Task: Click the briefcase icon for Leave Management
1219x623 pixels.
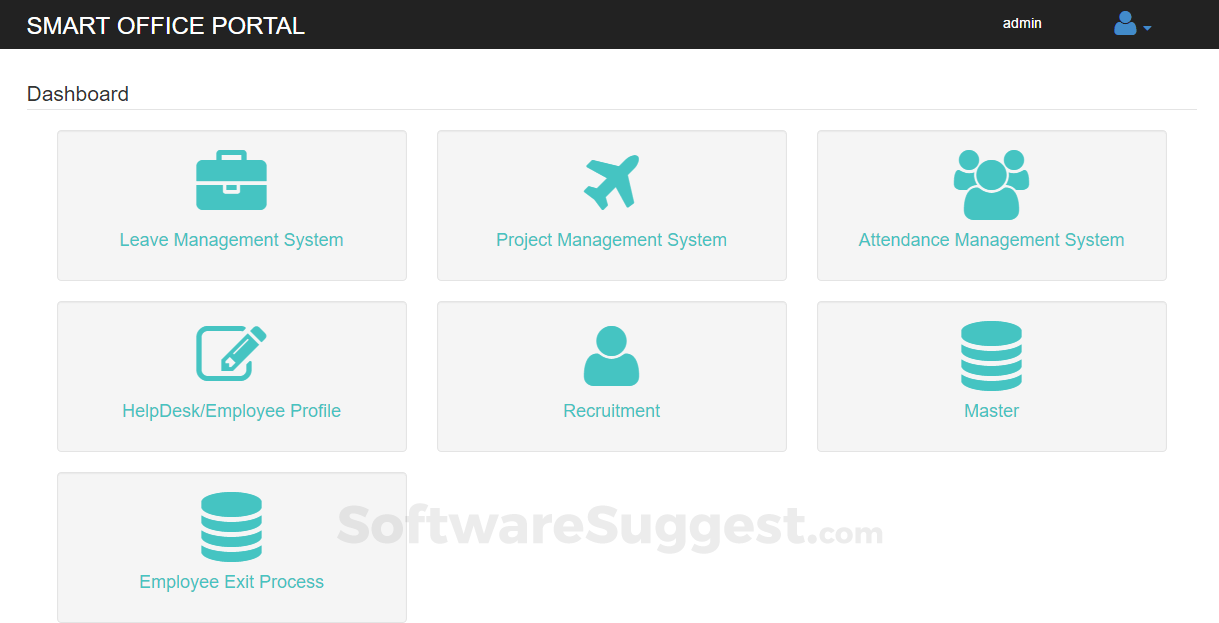Action: point(231,181)
